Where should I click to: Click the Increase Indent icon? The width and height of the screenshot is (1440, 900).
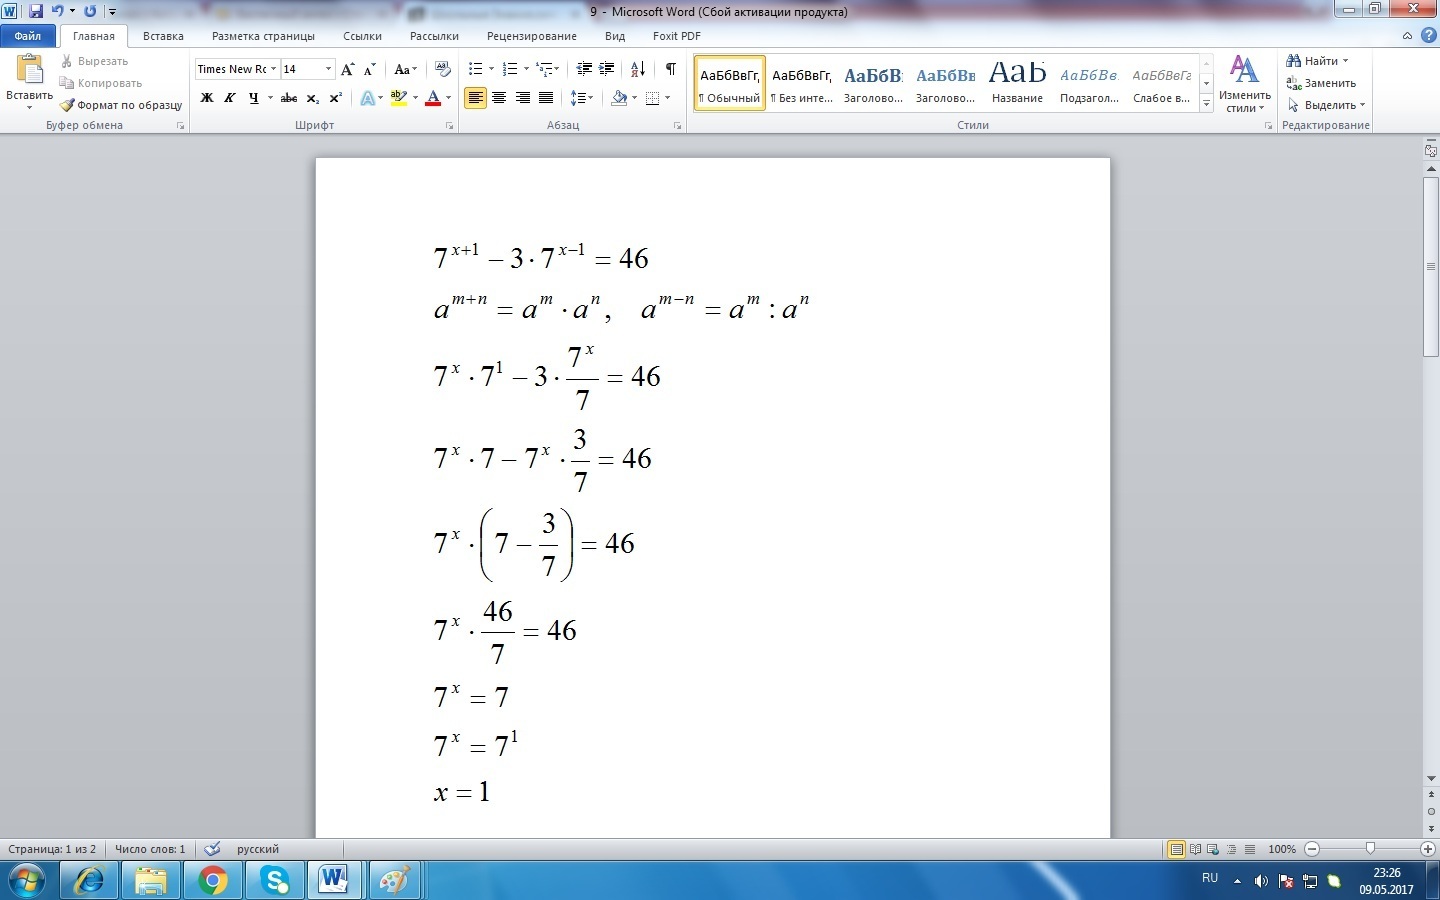click(x=607, y=69)
